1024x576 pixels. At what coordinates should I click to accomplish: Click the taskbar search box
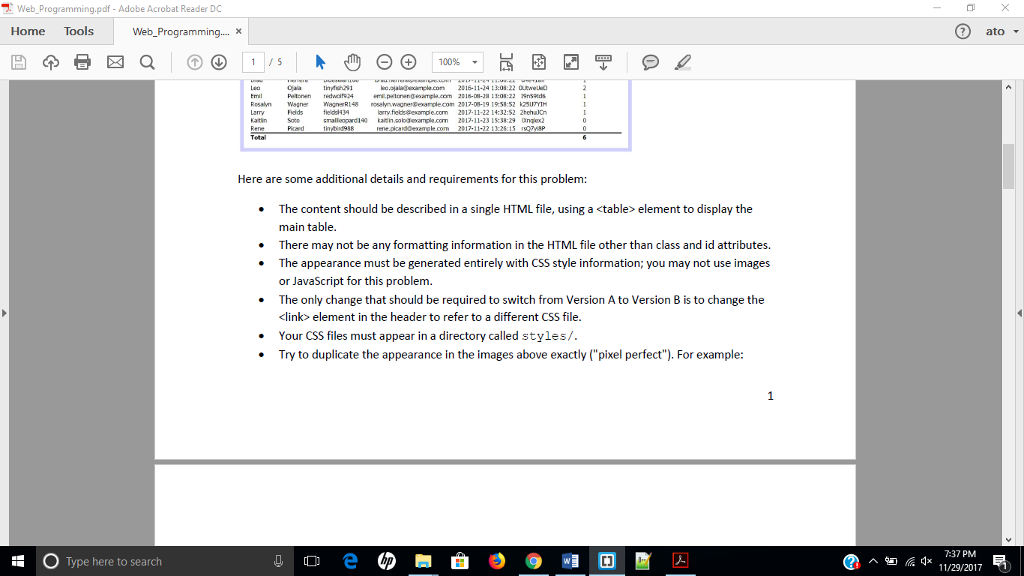pos(163,561)
